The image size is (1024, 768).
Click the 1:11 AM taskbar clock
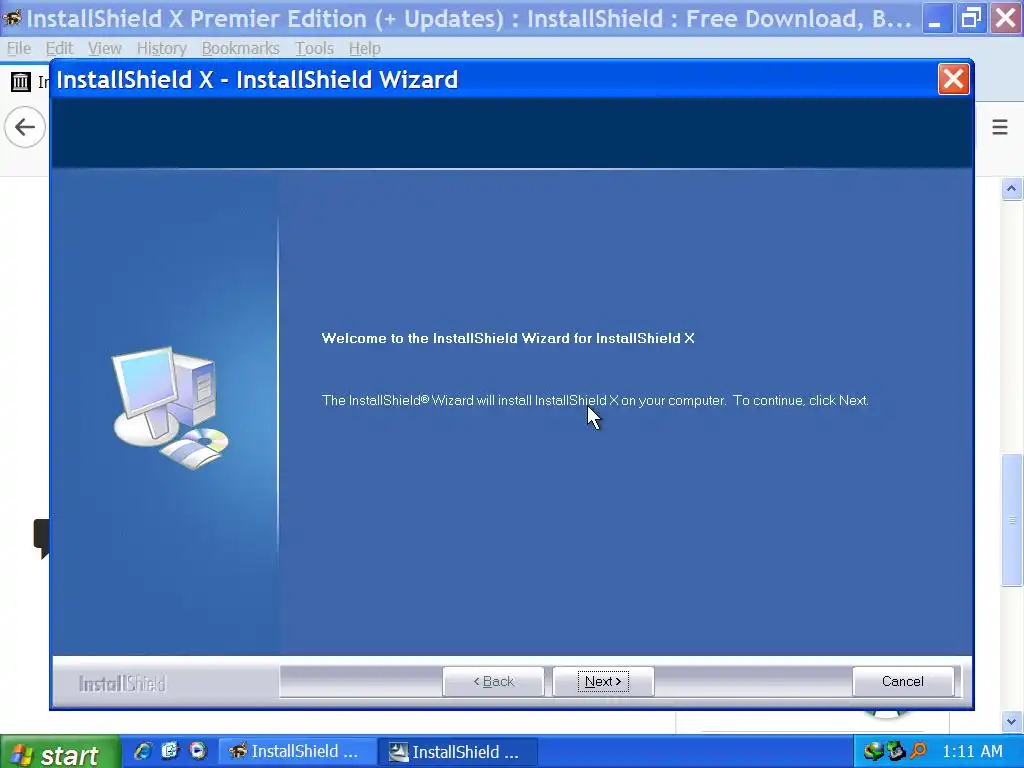tap(972, 752)
